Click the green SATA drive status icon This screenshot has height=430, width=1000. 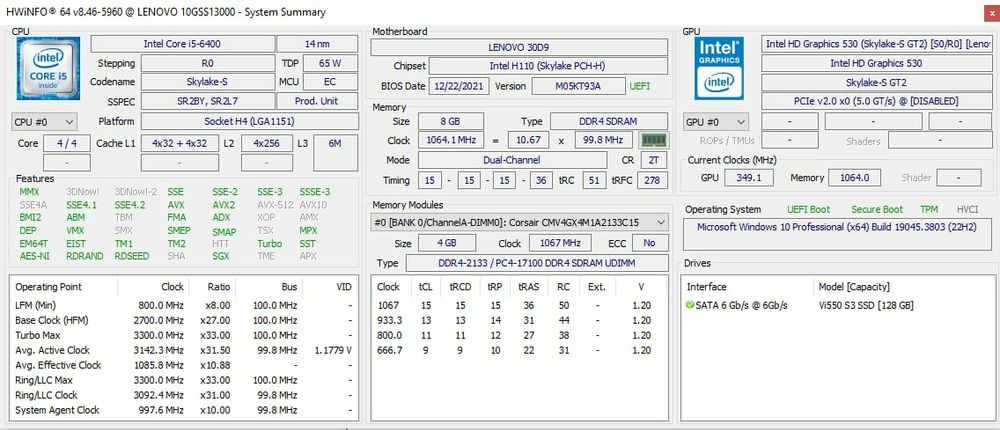point(689,306)
